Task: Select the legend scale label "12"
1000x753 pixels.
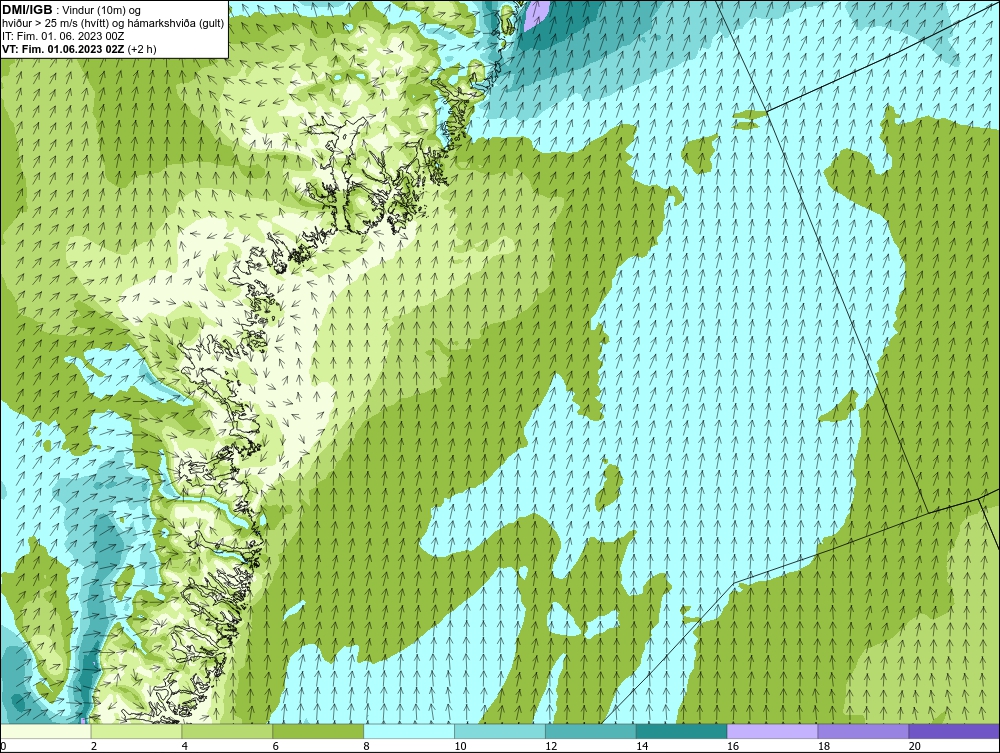Action: coord(551,746)
